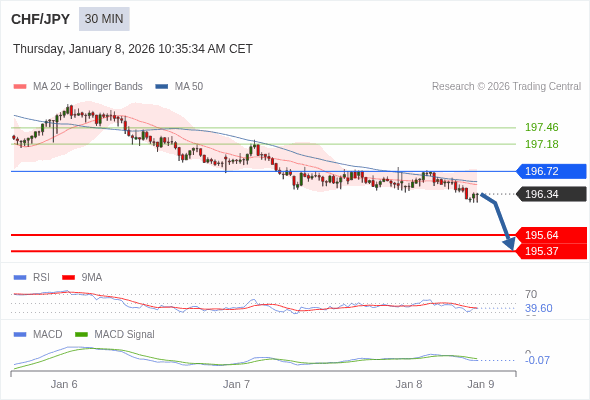Select the CHF/JPY pair title
The image size is (590, 400).
click(41, 19)
